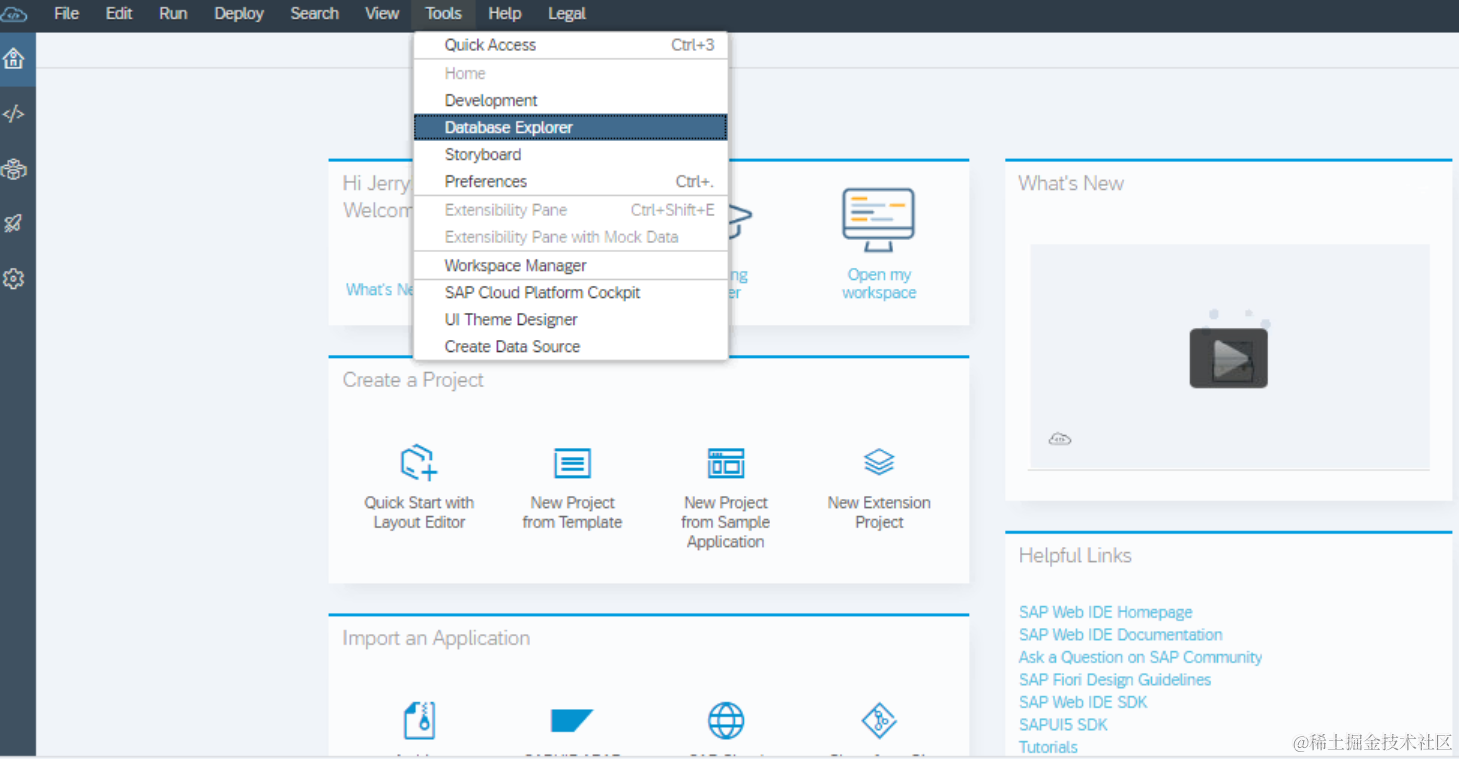Open the Run menu
This screenshot has width=1459, height=759.
click(173, 14)
